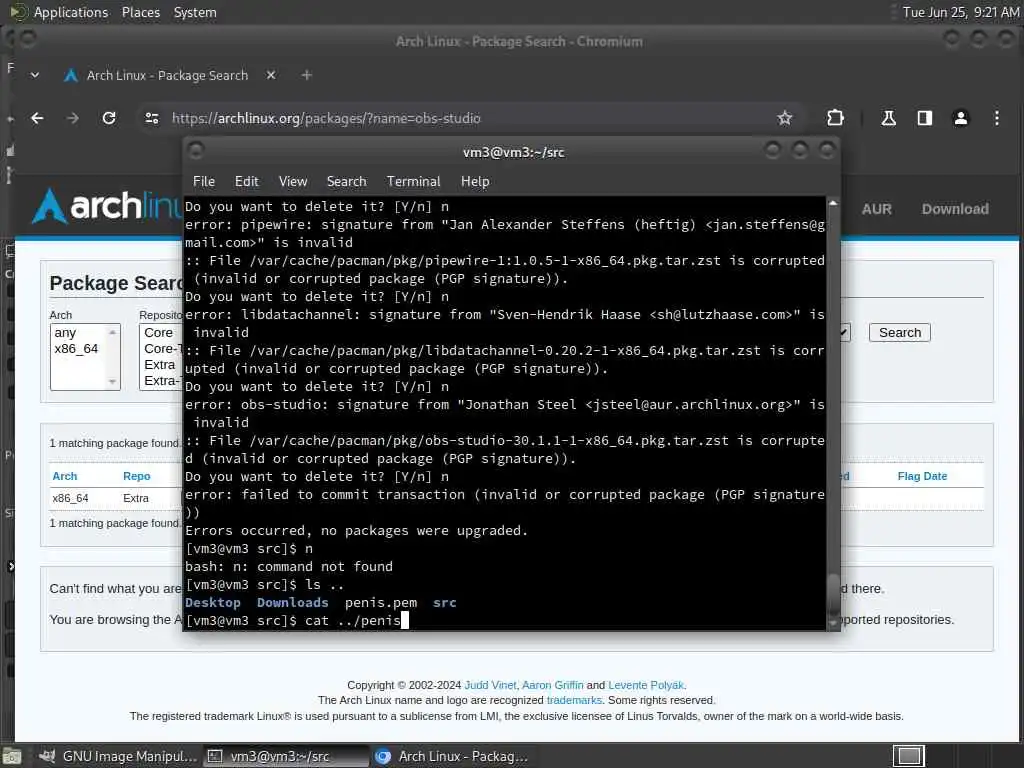The width and height of the screenshot is (1024, 768).
Task: Click 'Downloads' directory name in terminal output
Action: pos(293,603)
